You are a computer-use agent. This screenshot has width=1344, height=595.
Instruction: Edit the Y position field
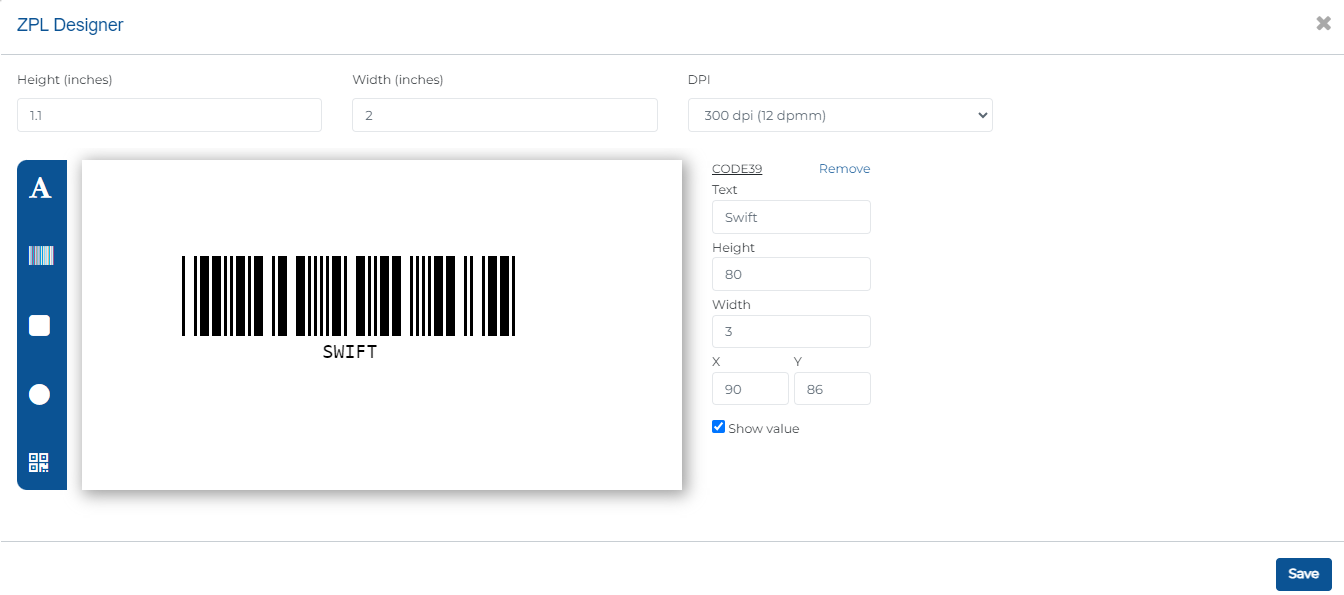point(832,389)
